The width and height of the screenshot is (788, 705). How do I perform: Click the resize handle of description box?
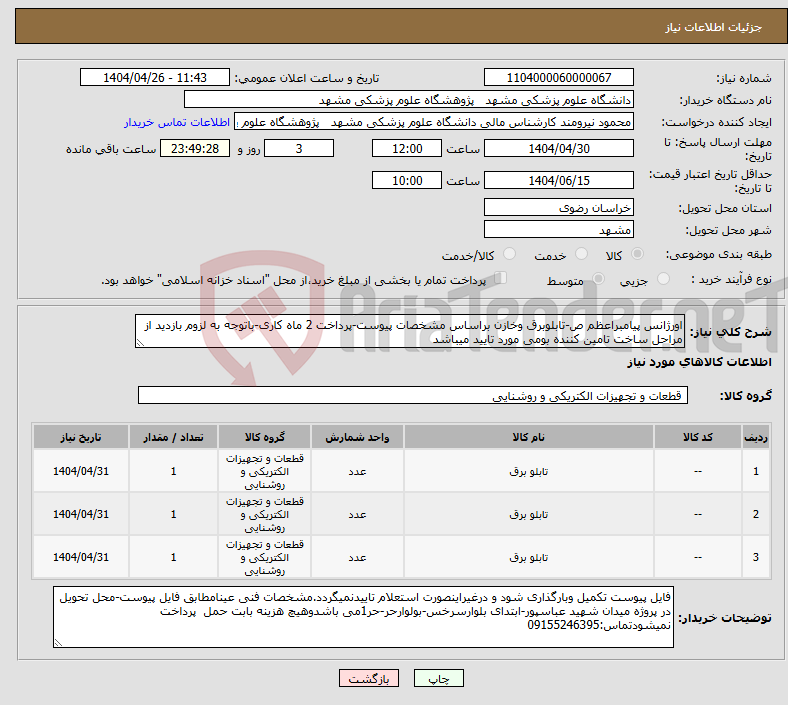pos(140,343)
